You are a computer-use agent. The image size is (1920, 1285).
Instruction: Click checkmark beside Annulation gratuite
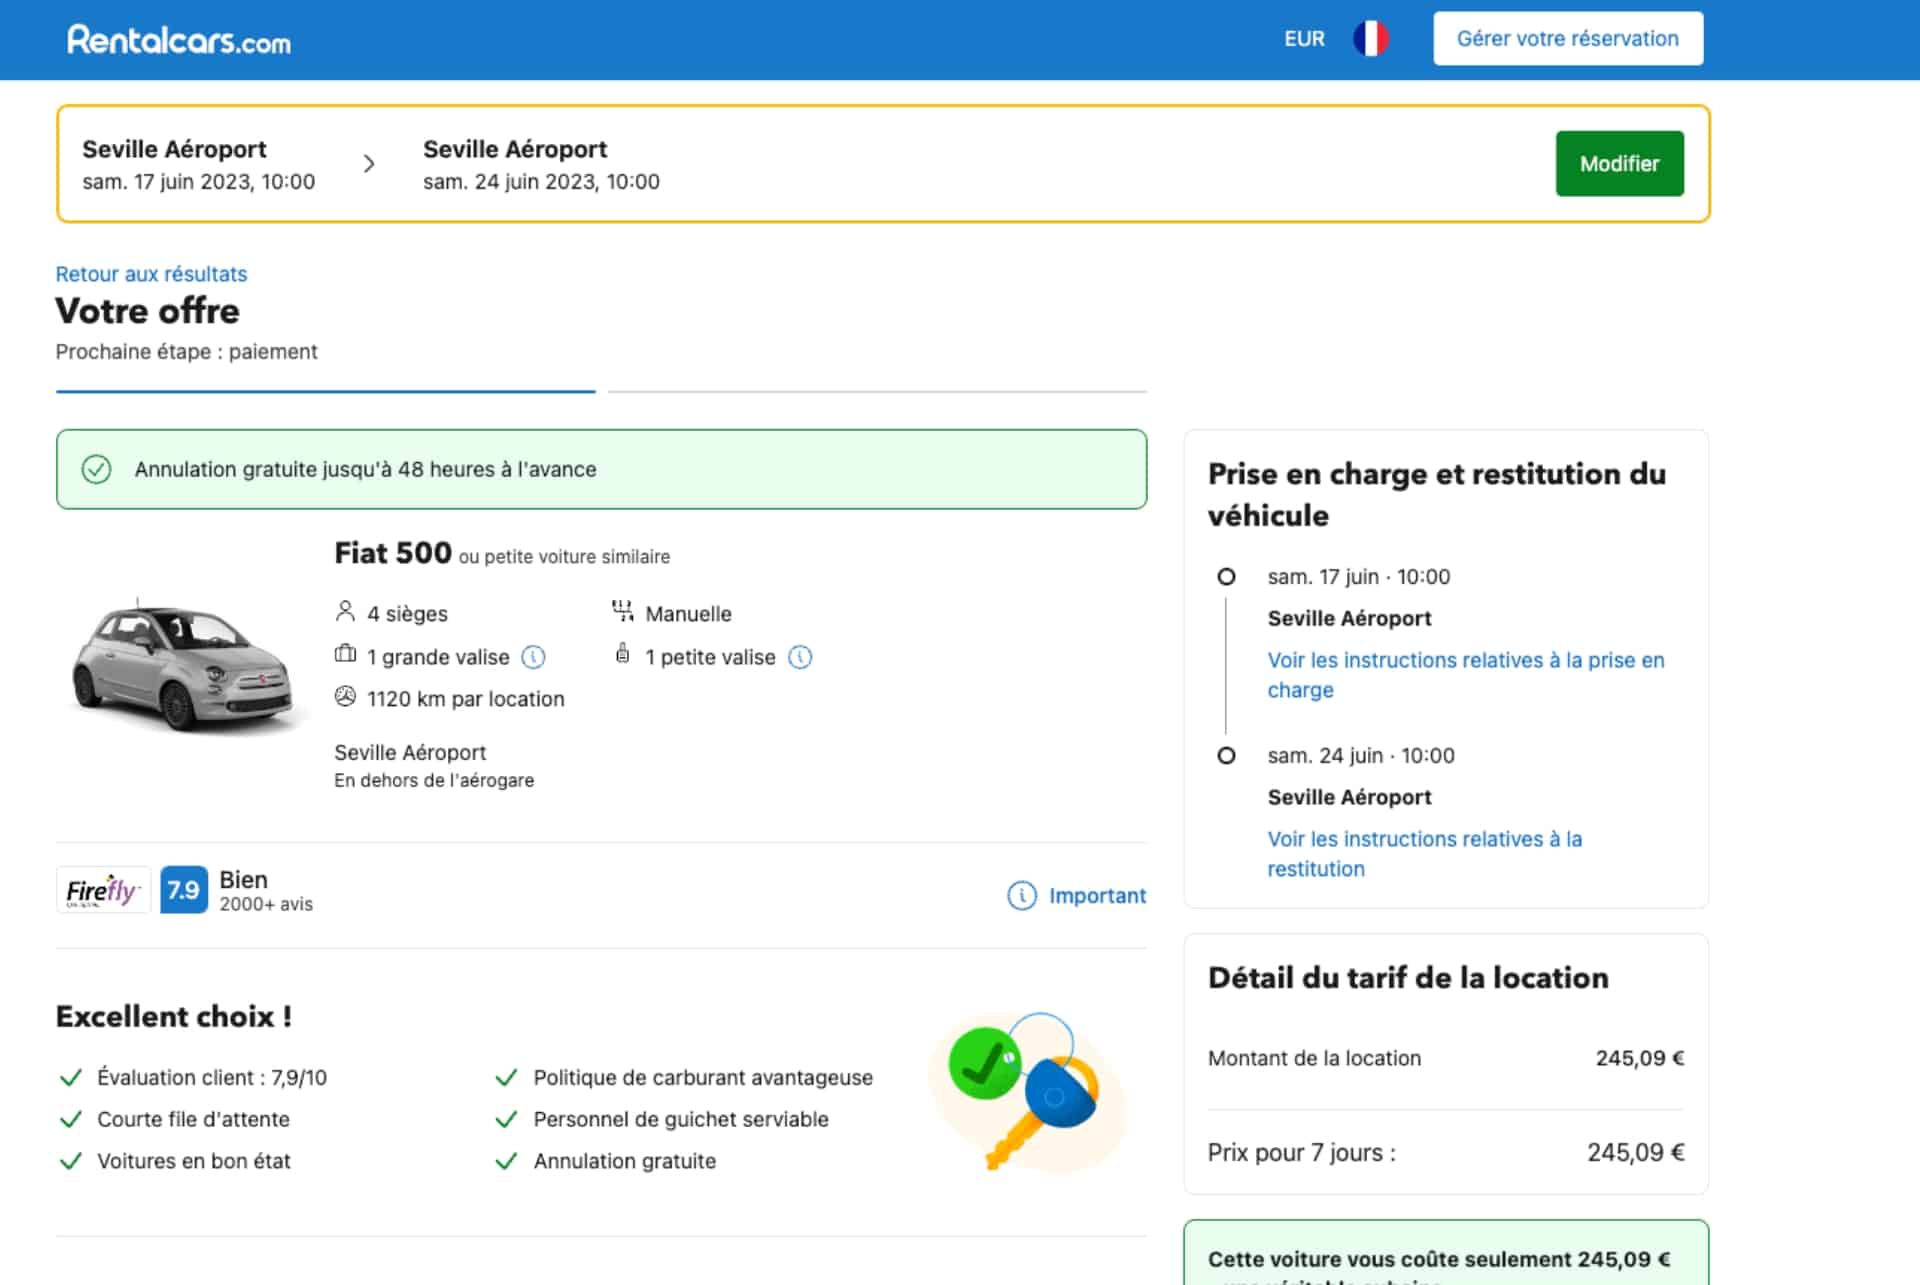point(507,1162)
